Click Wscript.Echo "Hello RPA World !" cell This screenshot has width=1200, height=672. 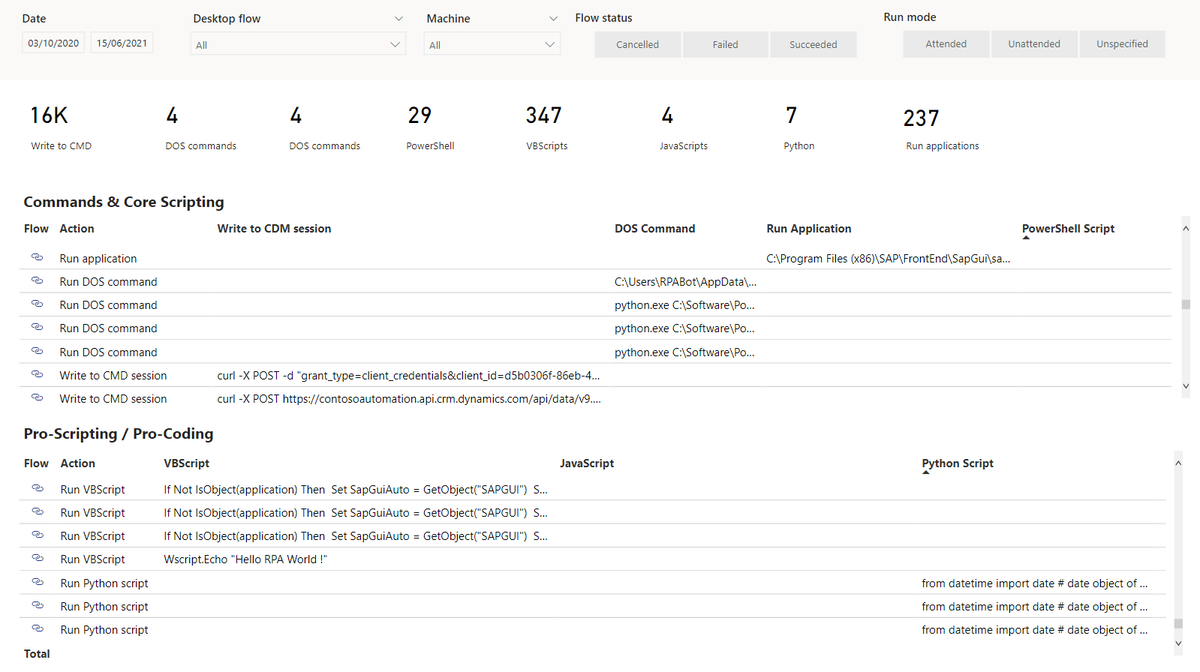pos(246,559)
